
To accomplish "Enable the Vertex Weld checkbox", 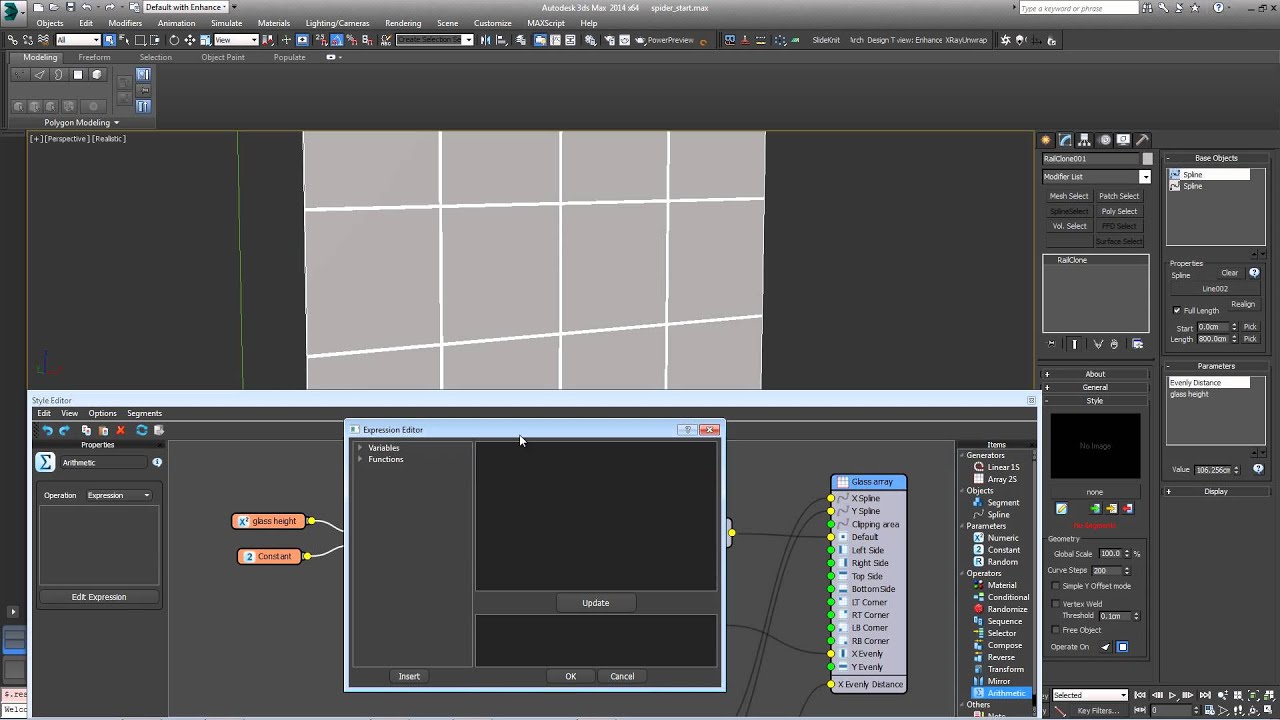I will 1054,604.
